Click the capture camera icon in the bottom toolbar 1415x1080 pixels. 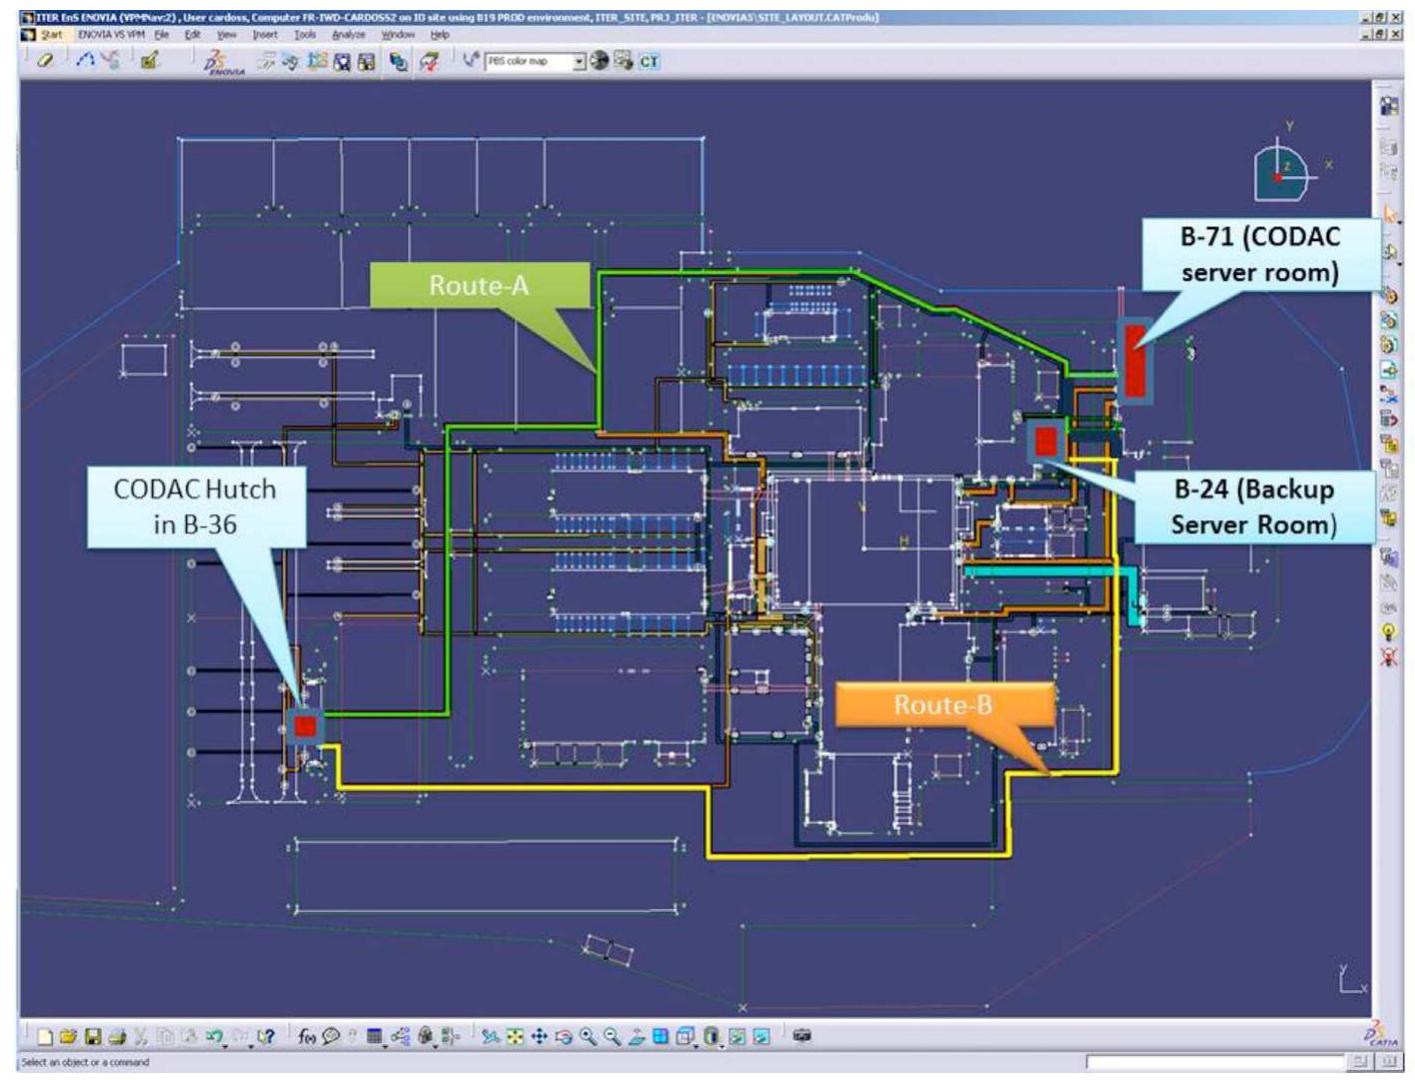[x=801, y=1037]
